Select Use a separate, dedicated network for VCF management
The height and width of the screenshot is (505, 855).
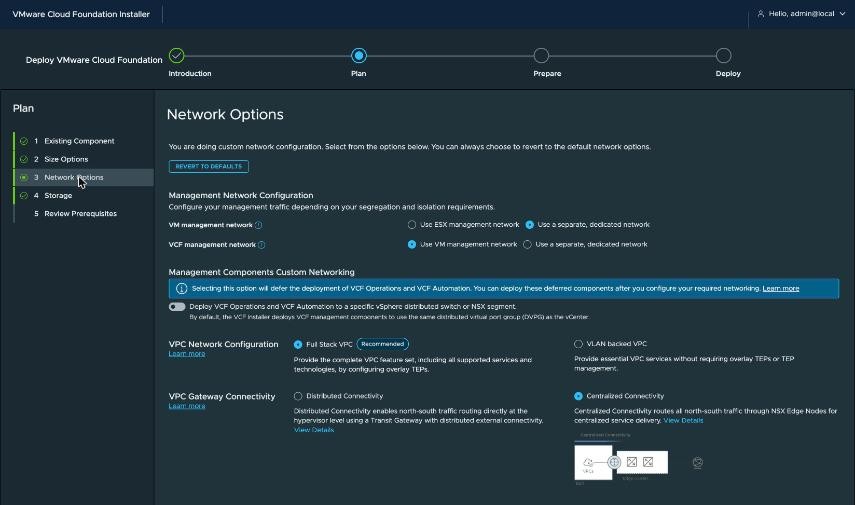[x=527, y=244]
